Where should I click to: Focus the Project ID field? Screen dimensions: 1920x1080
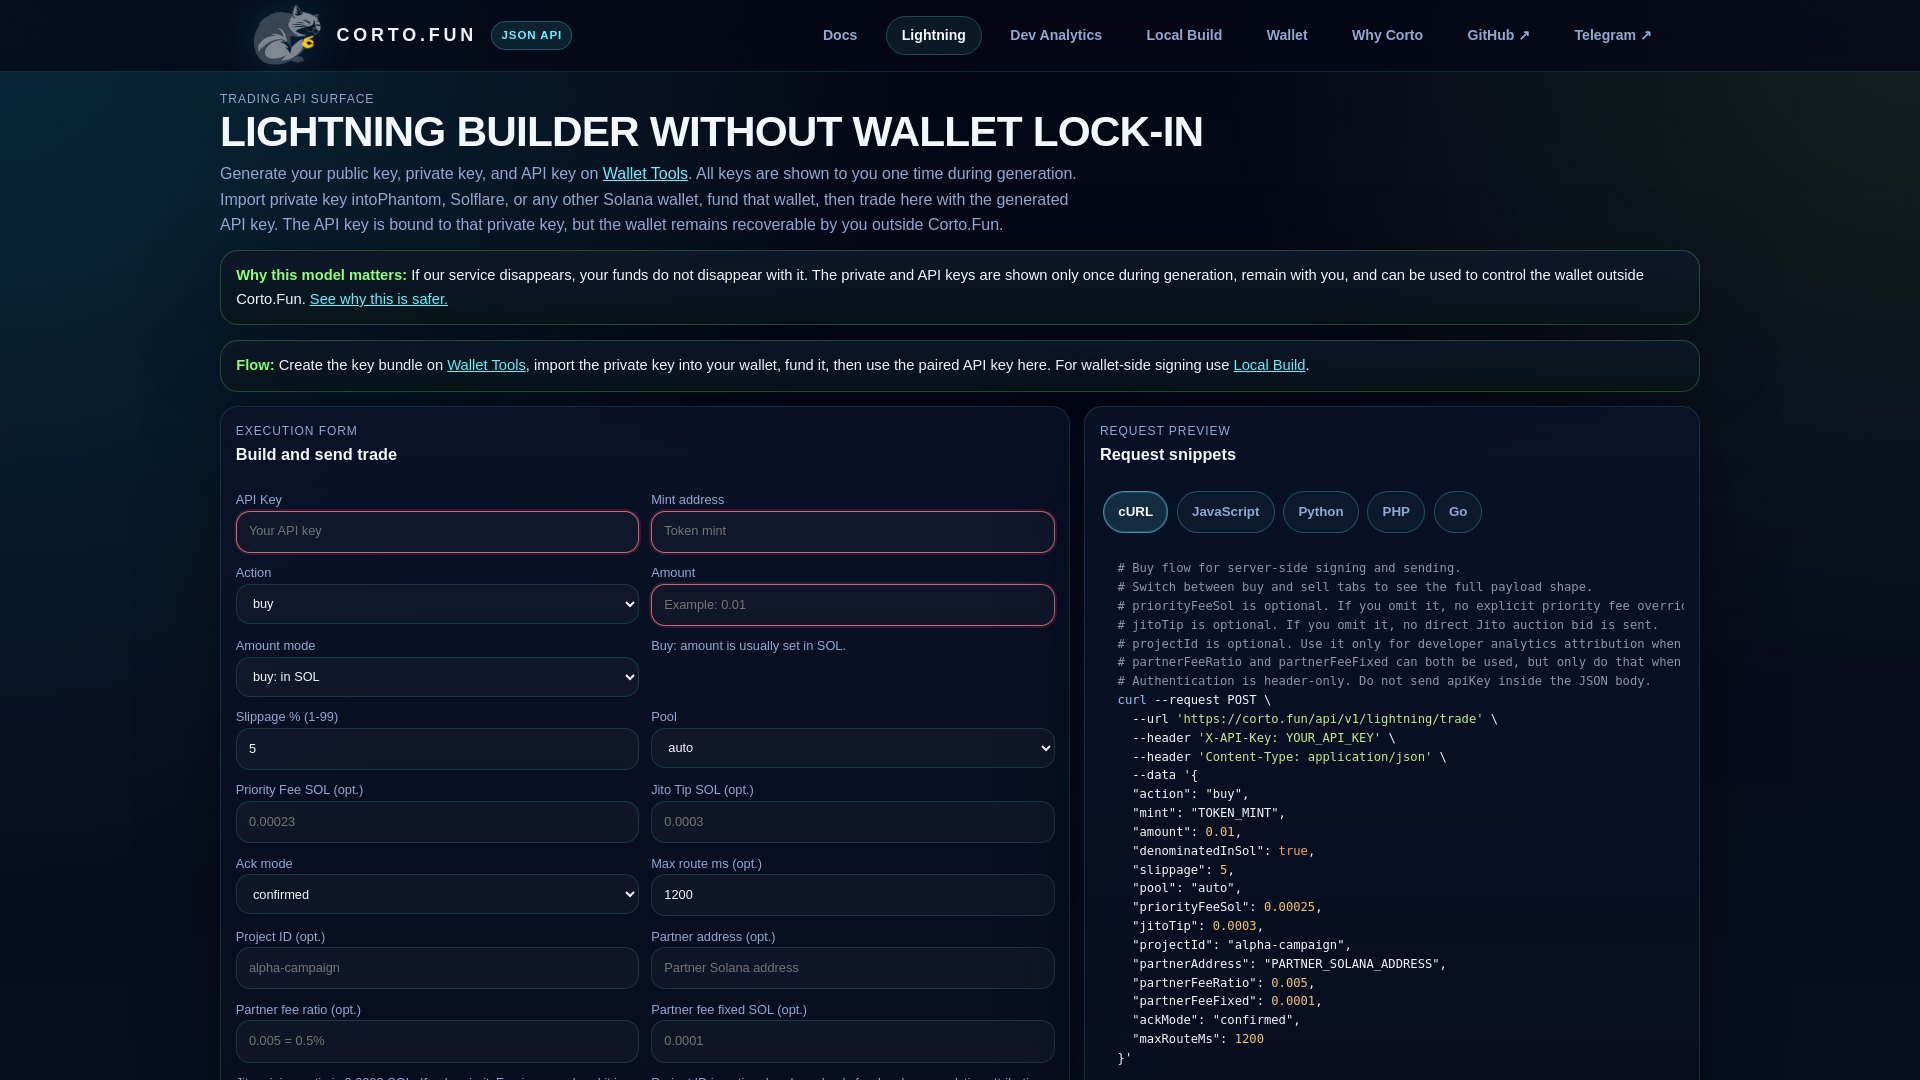pos(437,968)
